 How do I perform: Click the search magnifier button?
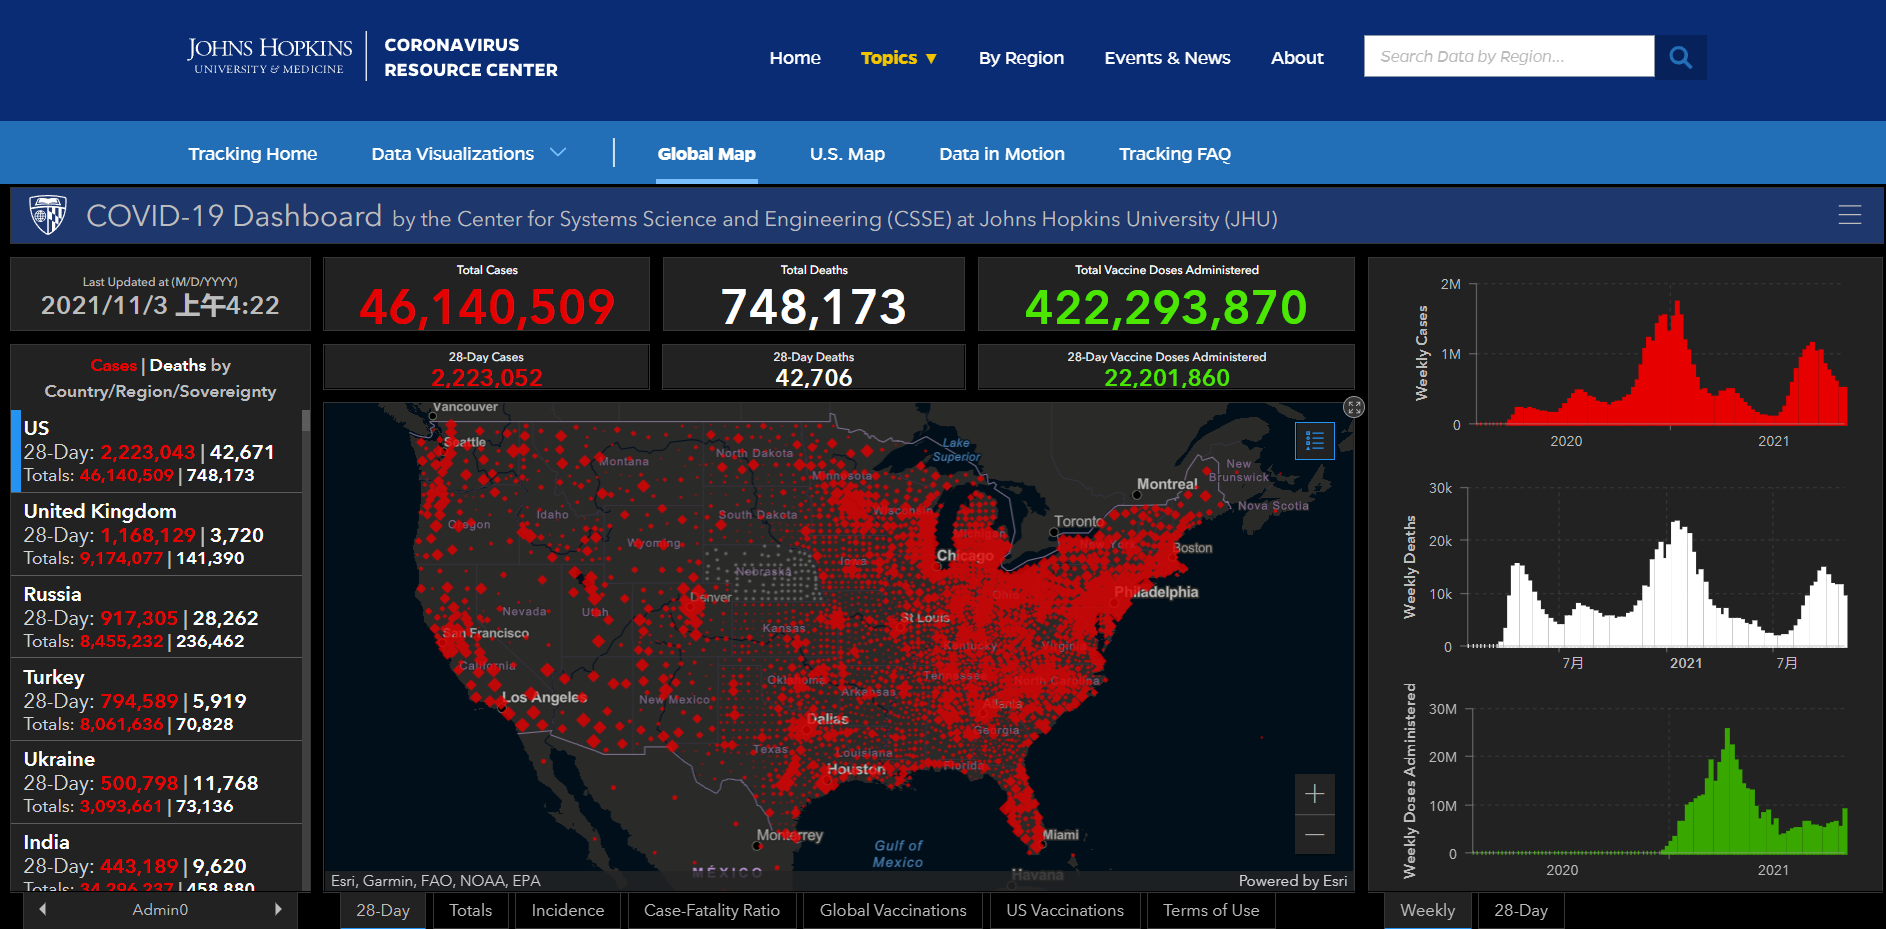1680,57
